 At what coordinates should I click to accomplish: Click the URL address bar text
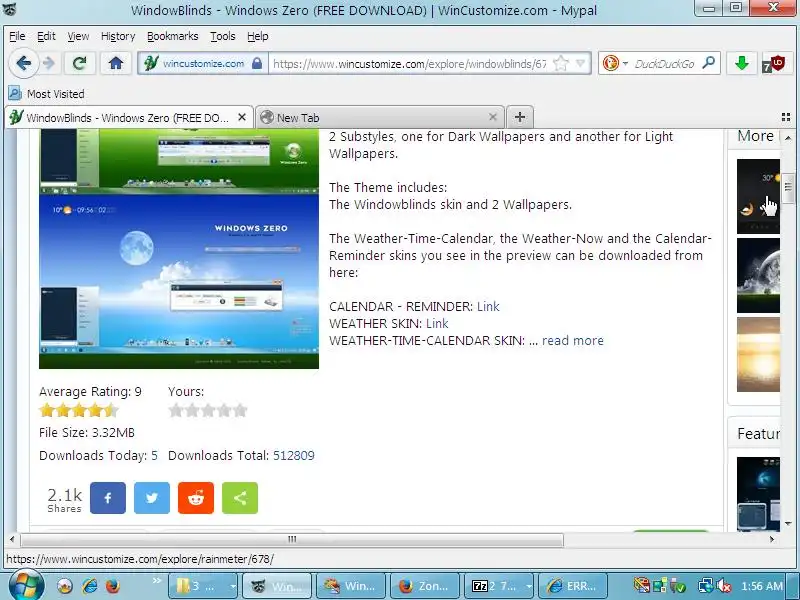tap(410, 64)
